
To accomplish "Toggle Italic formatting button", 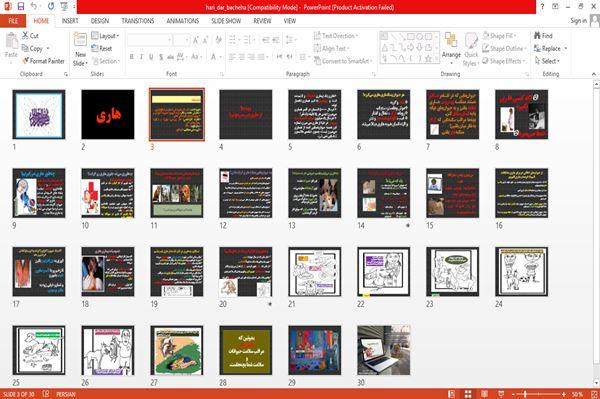I will pyautogui.click(x=141, y=57).
